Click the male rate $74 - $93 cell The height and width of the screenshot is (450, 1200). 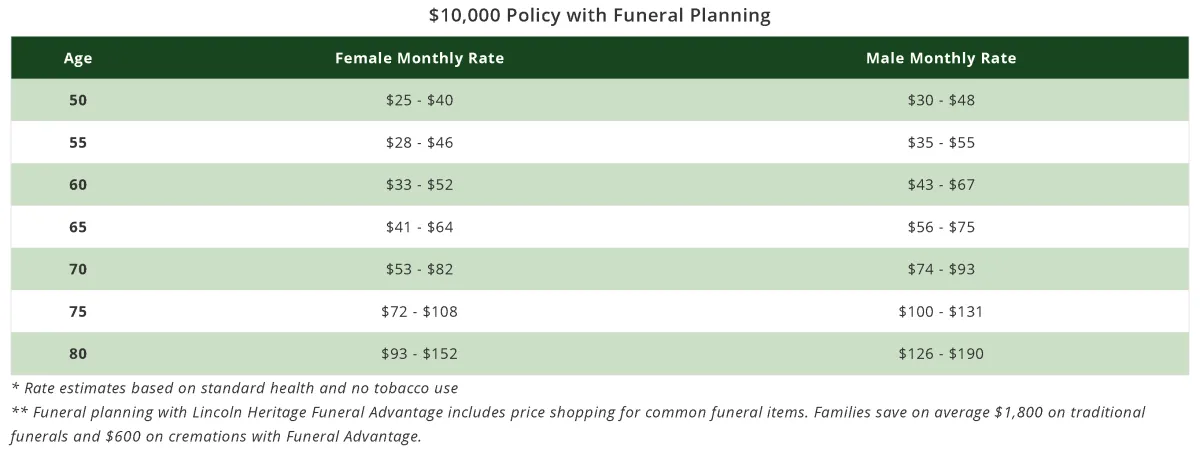[941, 269]
